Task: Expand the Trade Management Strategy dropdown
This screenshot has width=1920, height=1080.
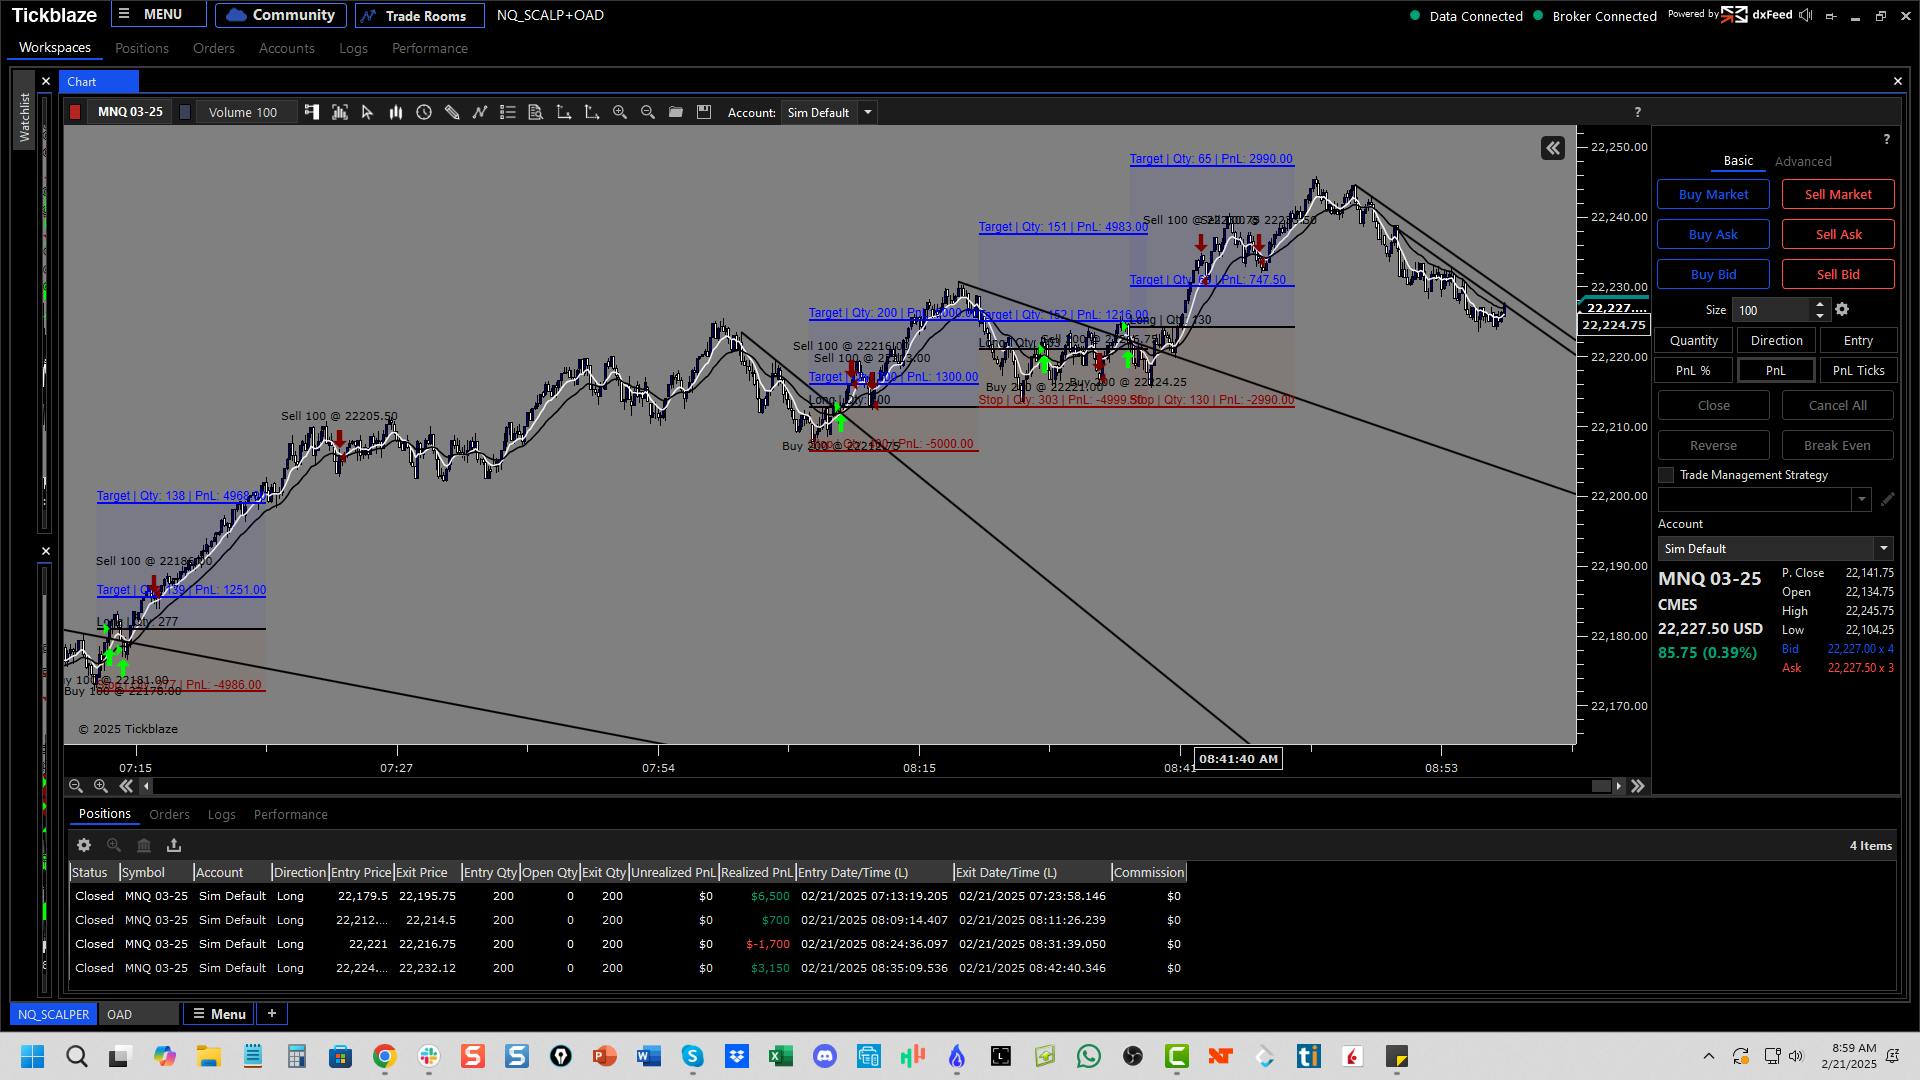Action: (x=1862, y=499)
